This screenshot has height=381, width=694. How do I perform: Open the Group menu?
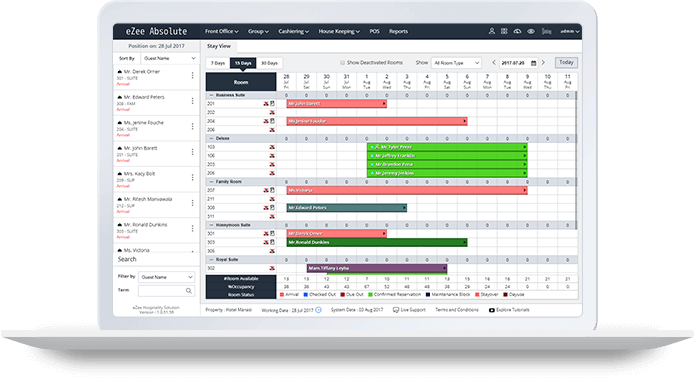pos(258,31)
